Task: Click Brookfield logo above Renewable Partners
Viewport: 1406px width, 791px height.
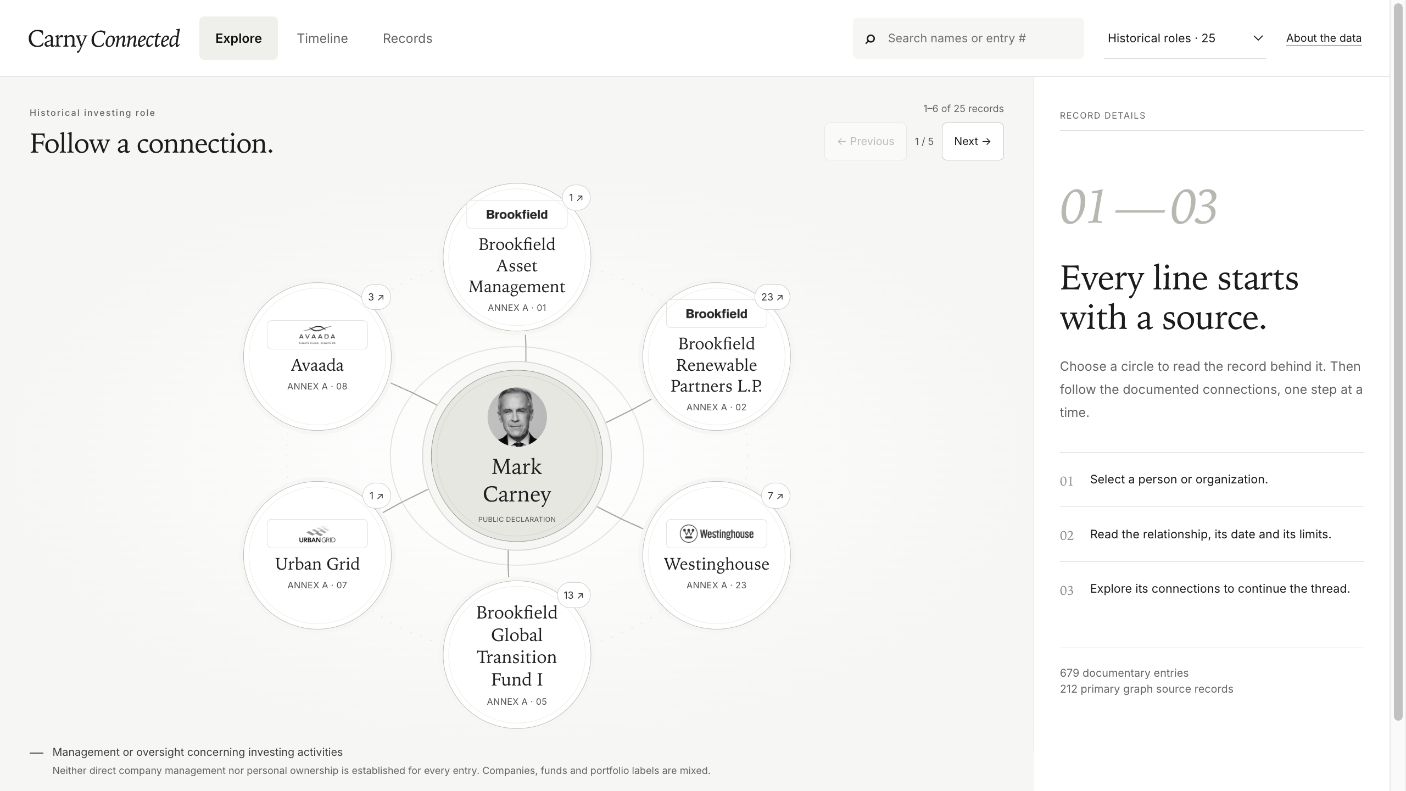Action: (716, 313)
